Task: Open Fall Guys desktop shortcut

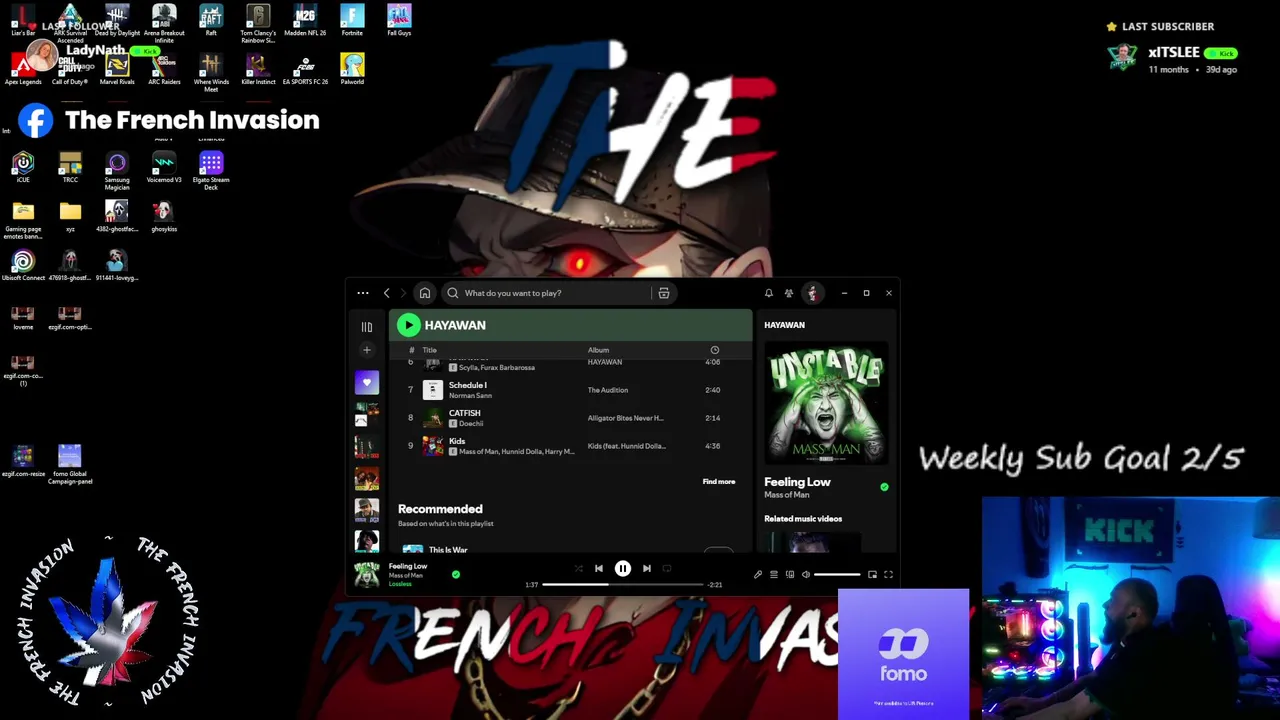Action: pyautogui.click(x=399, y=21)
